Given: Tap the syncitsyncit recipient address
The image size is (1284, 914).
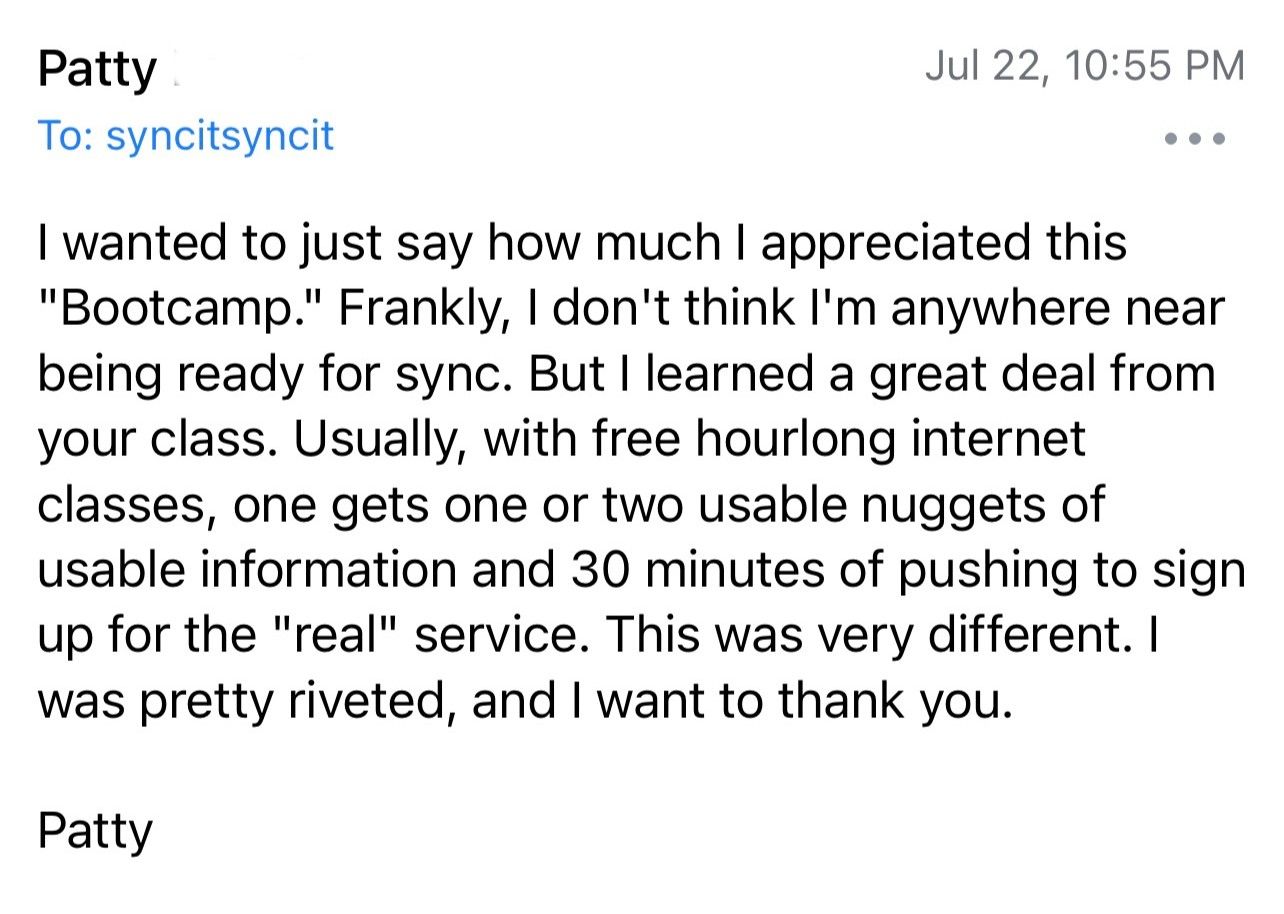Looking at the screenshot, I should 219,136.
